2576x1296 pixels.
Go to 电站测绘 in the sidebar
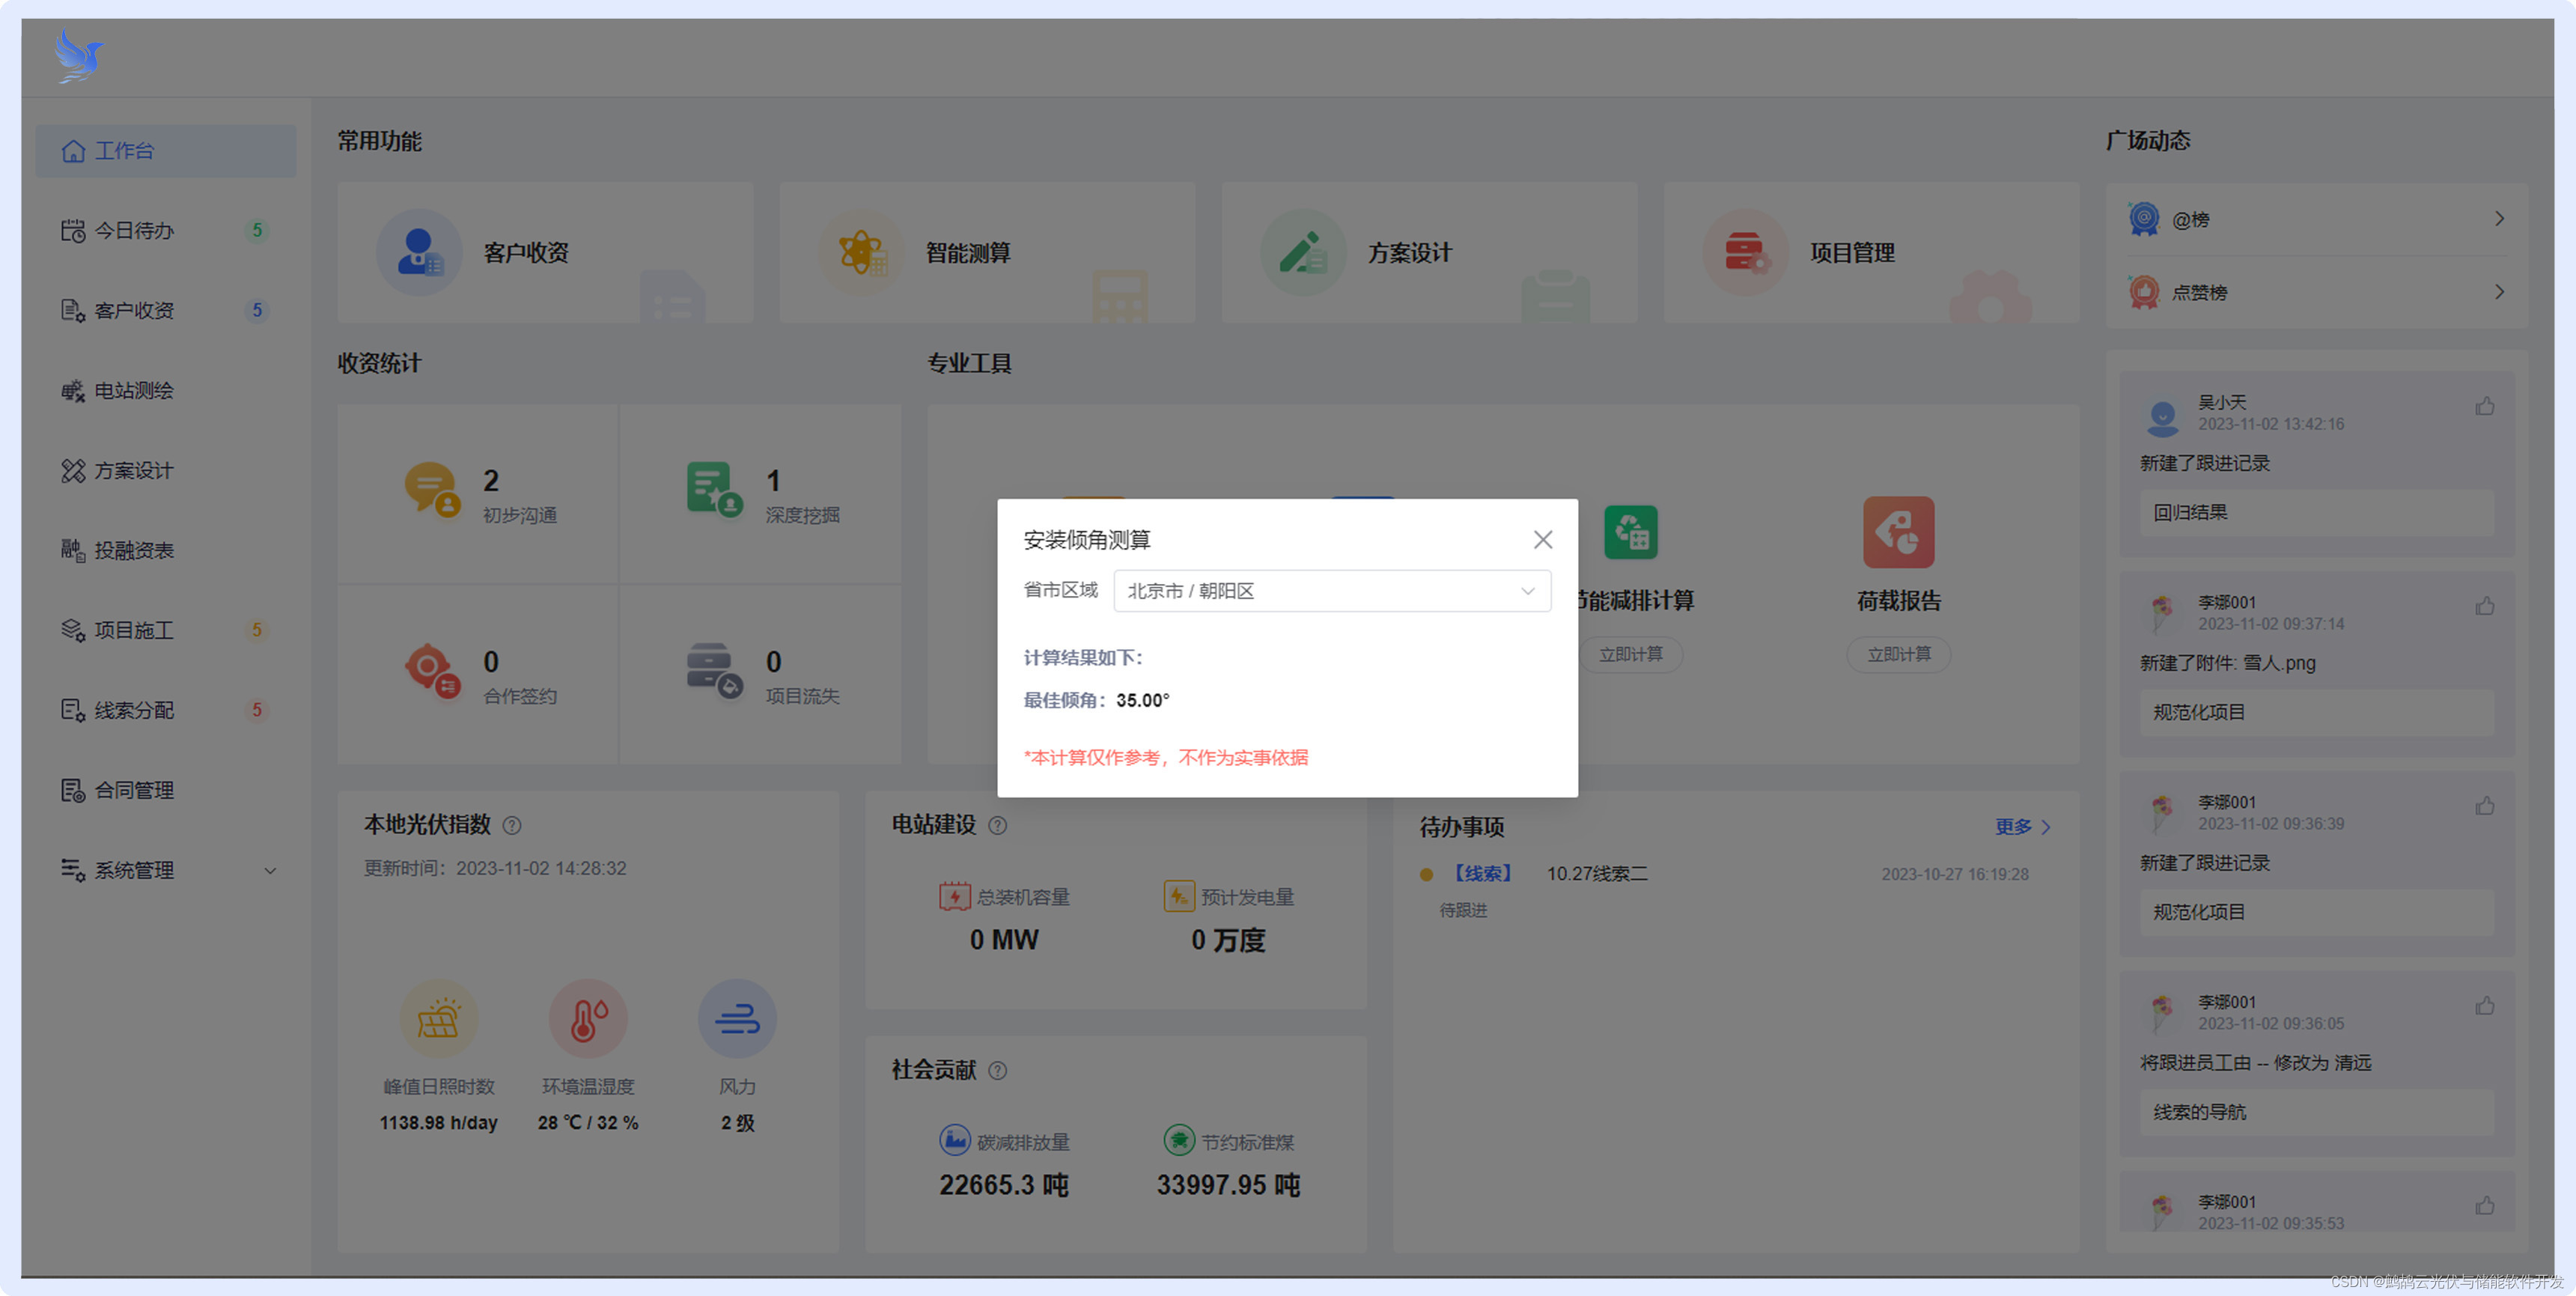[166, 391]
